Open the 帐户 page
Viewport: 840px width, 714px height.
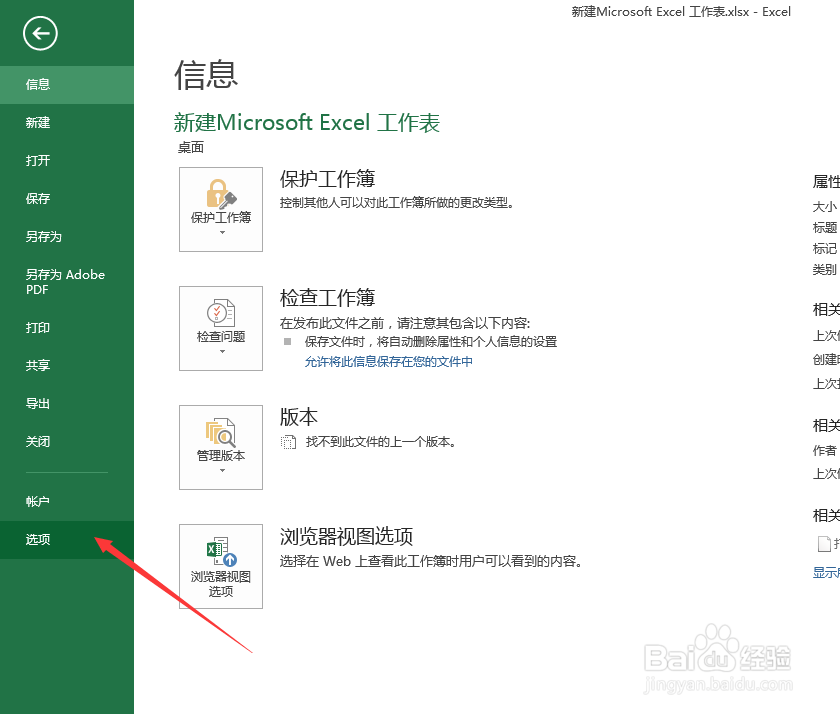(67, 501)
